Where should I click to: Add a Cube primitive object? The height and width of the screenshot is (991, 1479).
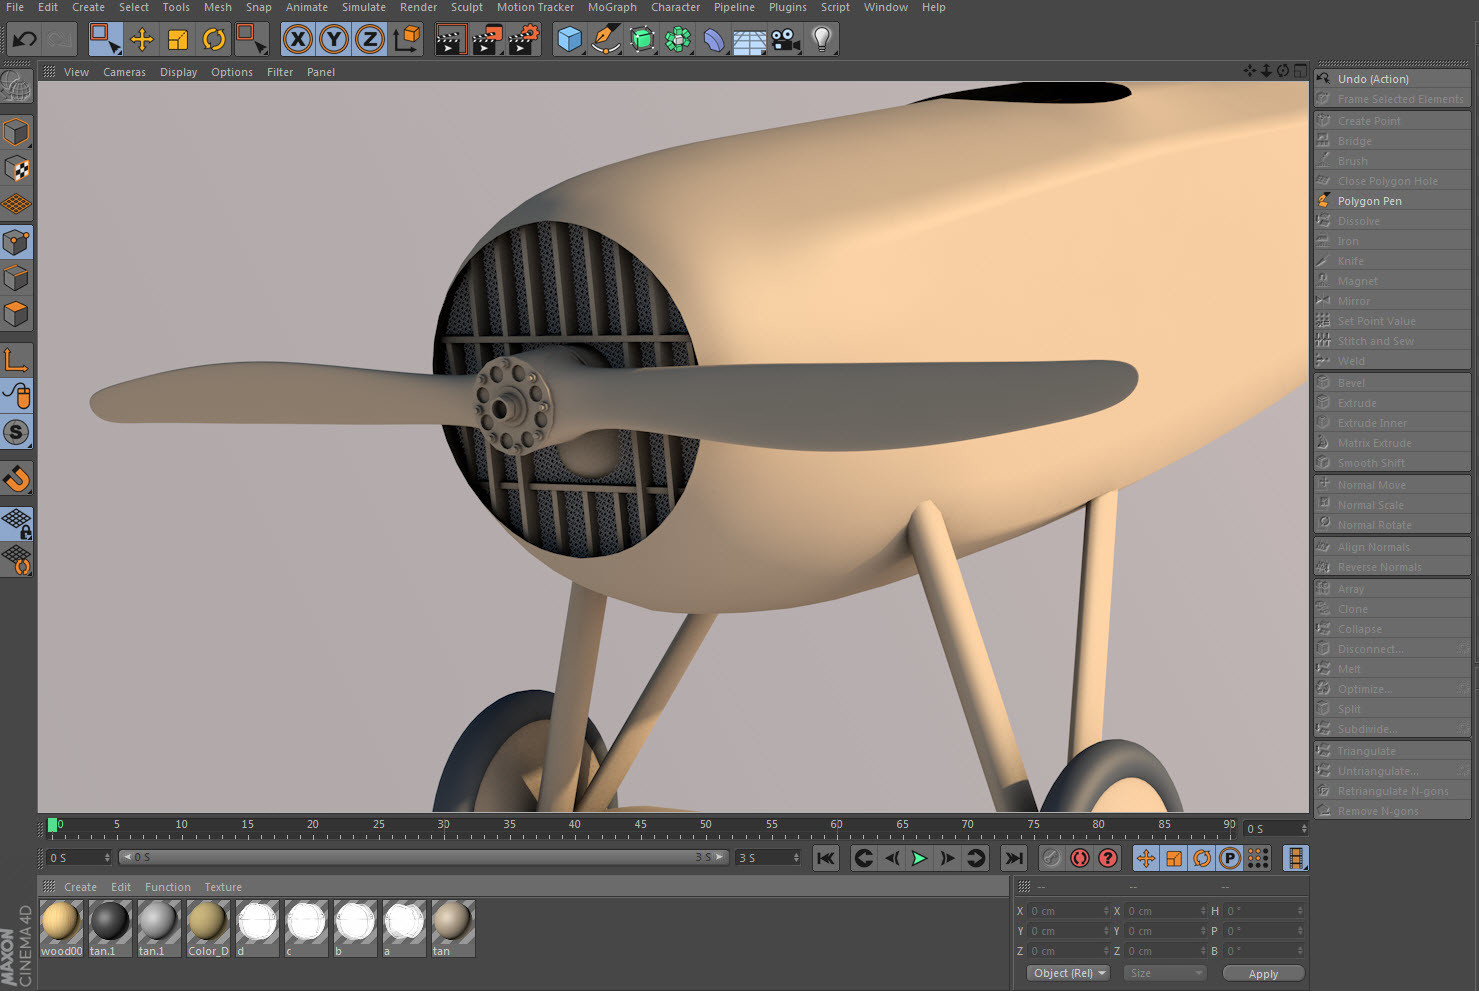(x=570, y=40)
